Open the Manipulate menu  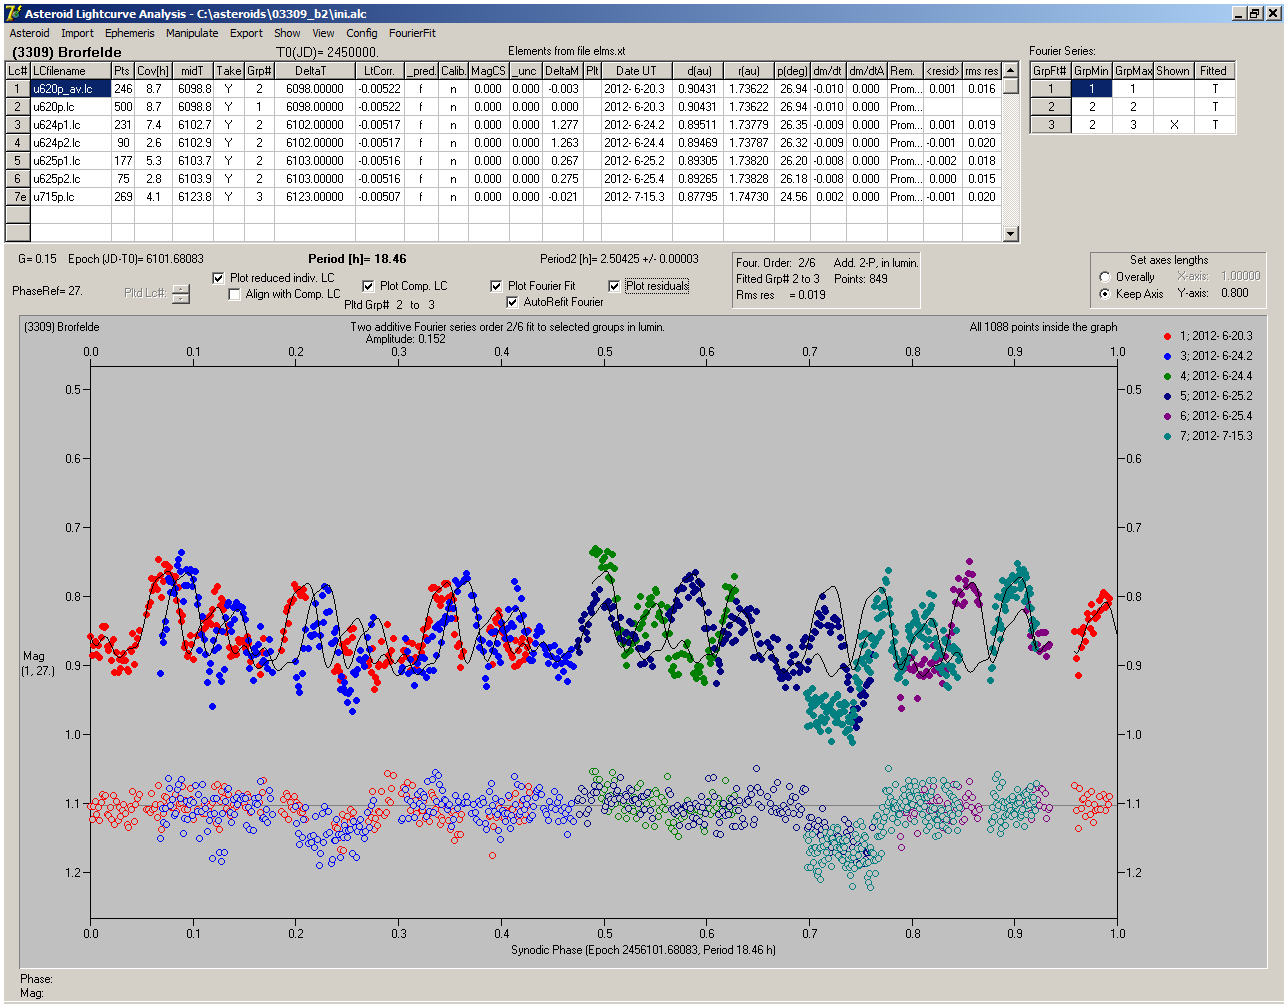coord(192,33)
